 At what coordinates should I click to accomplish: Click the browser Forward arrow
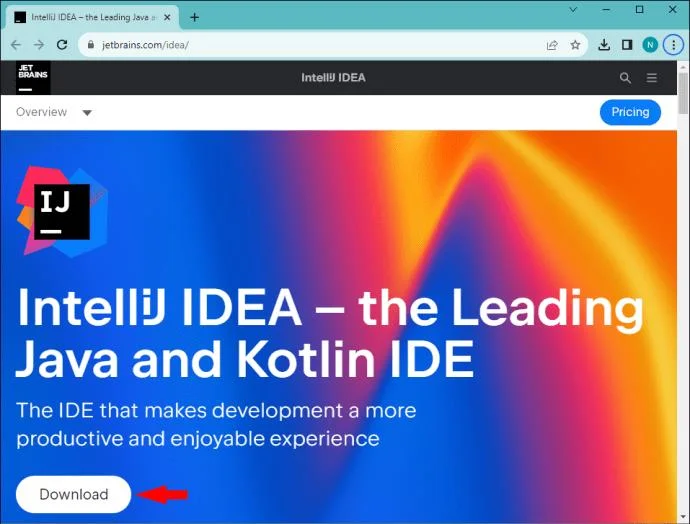(x=39, y=45)
